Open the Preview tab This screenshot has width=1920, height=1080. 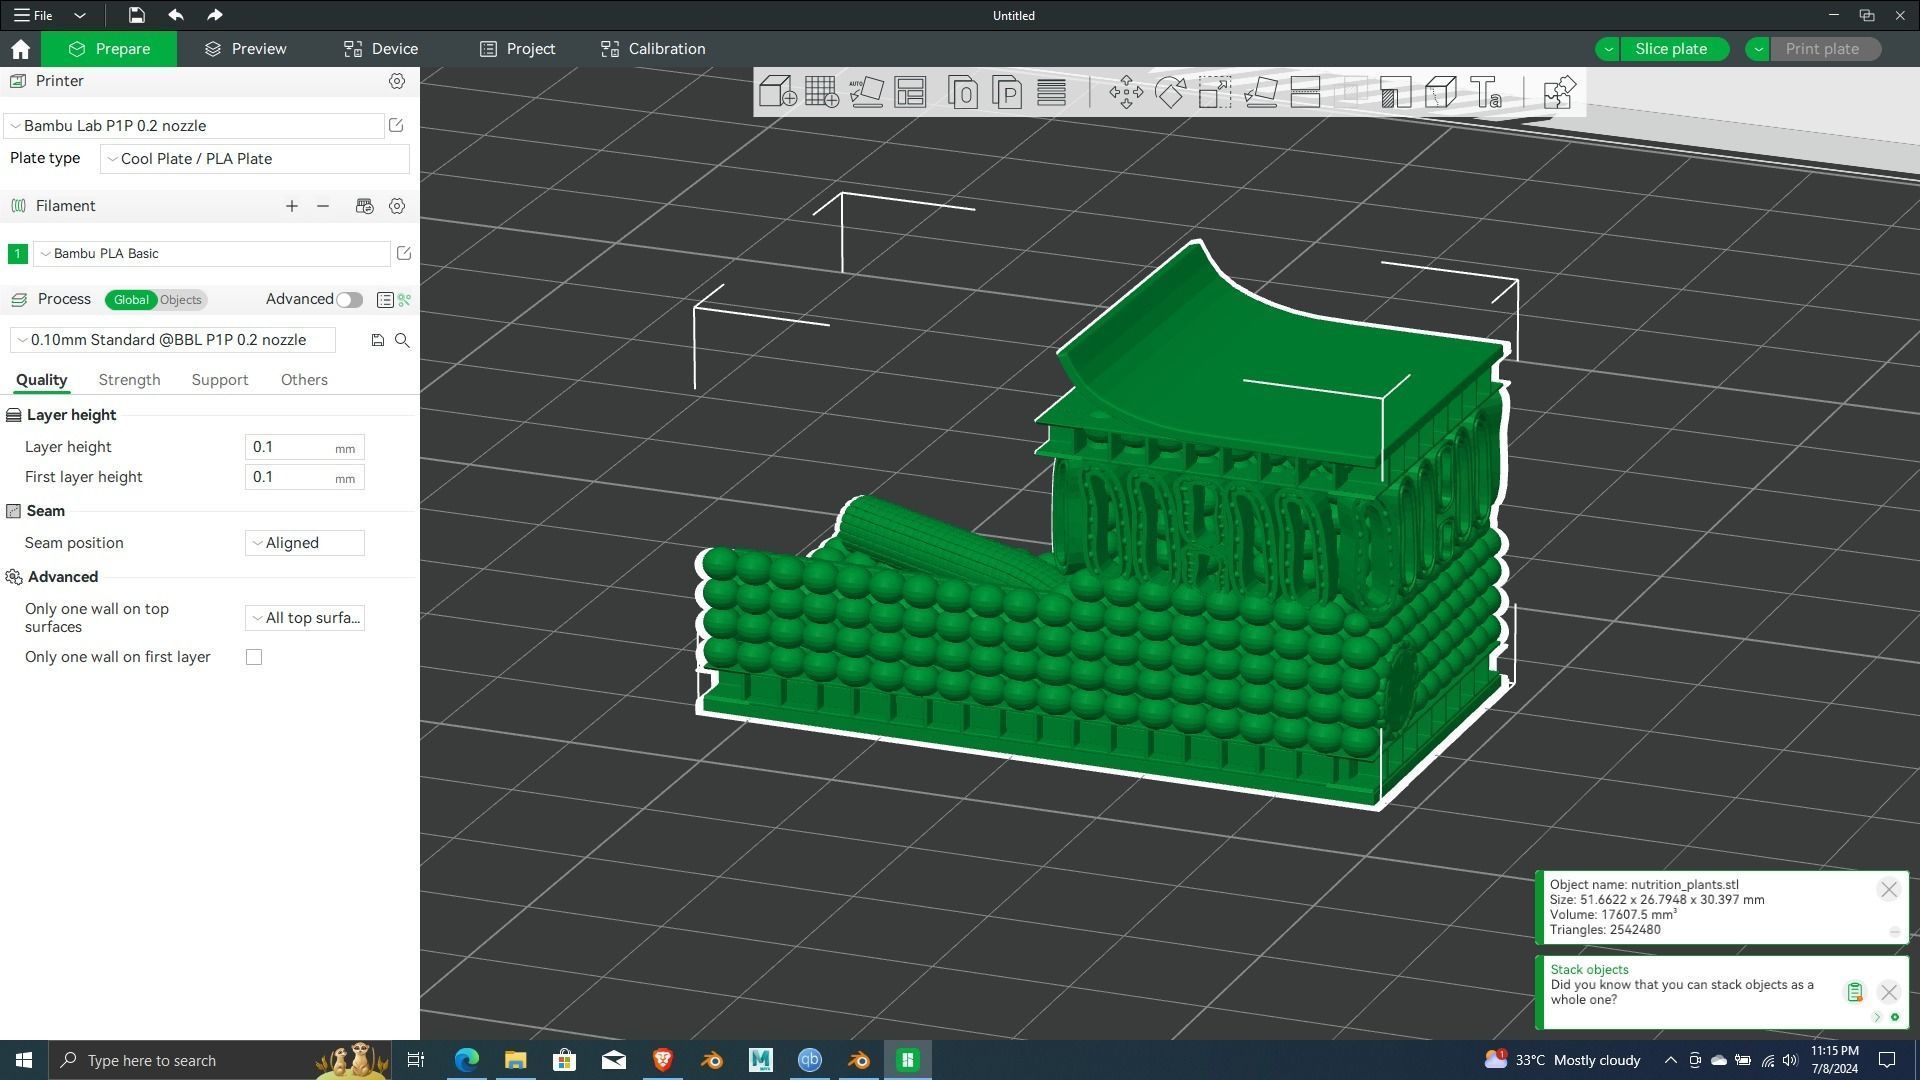[246, 49]
